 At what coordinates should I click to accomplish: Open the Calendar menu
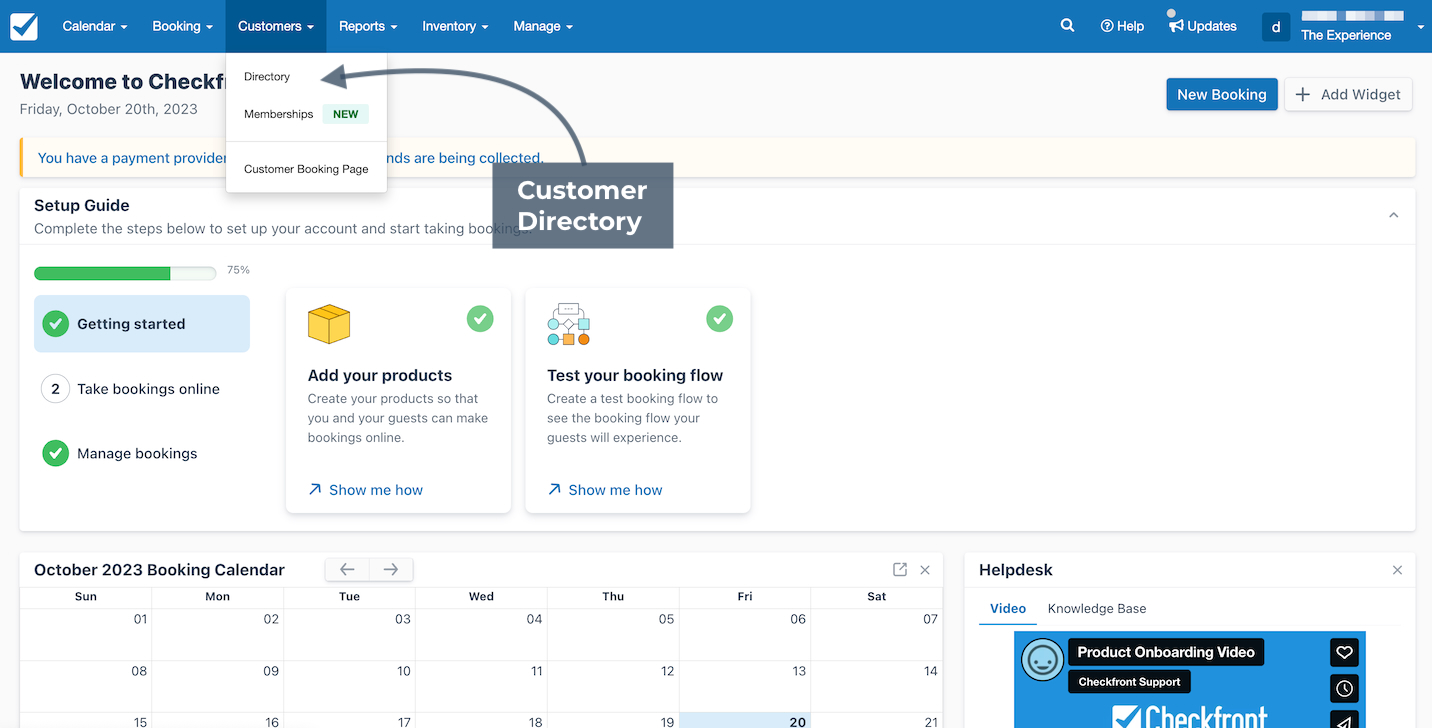tap(95, 26)
